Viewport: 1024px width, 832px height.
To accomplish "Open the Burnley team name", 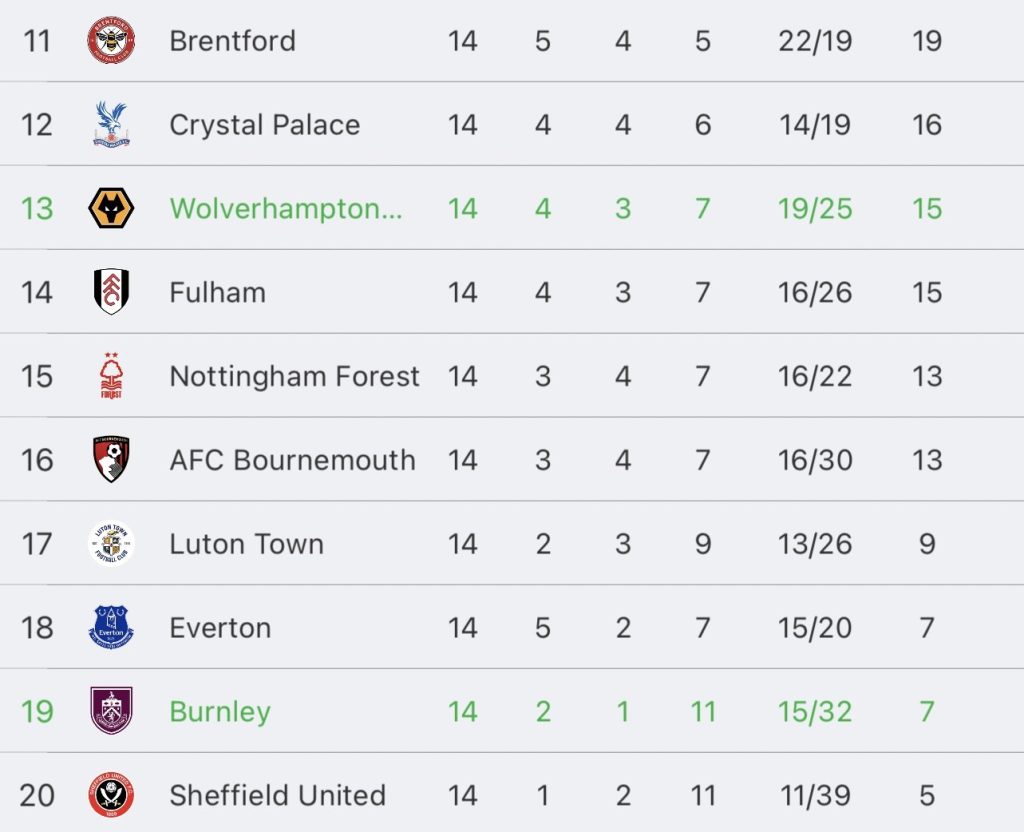I will click(220, 712).
